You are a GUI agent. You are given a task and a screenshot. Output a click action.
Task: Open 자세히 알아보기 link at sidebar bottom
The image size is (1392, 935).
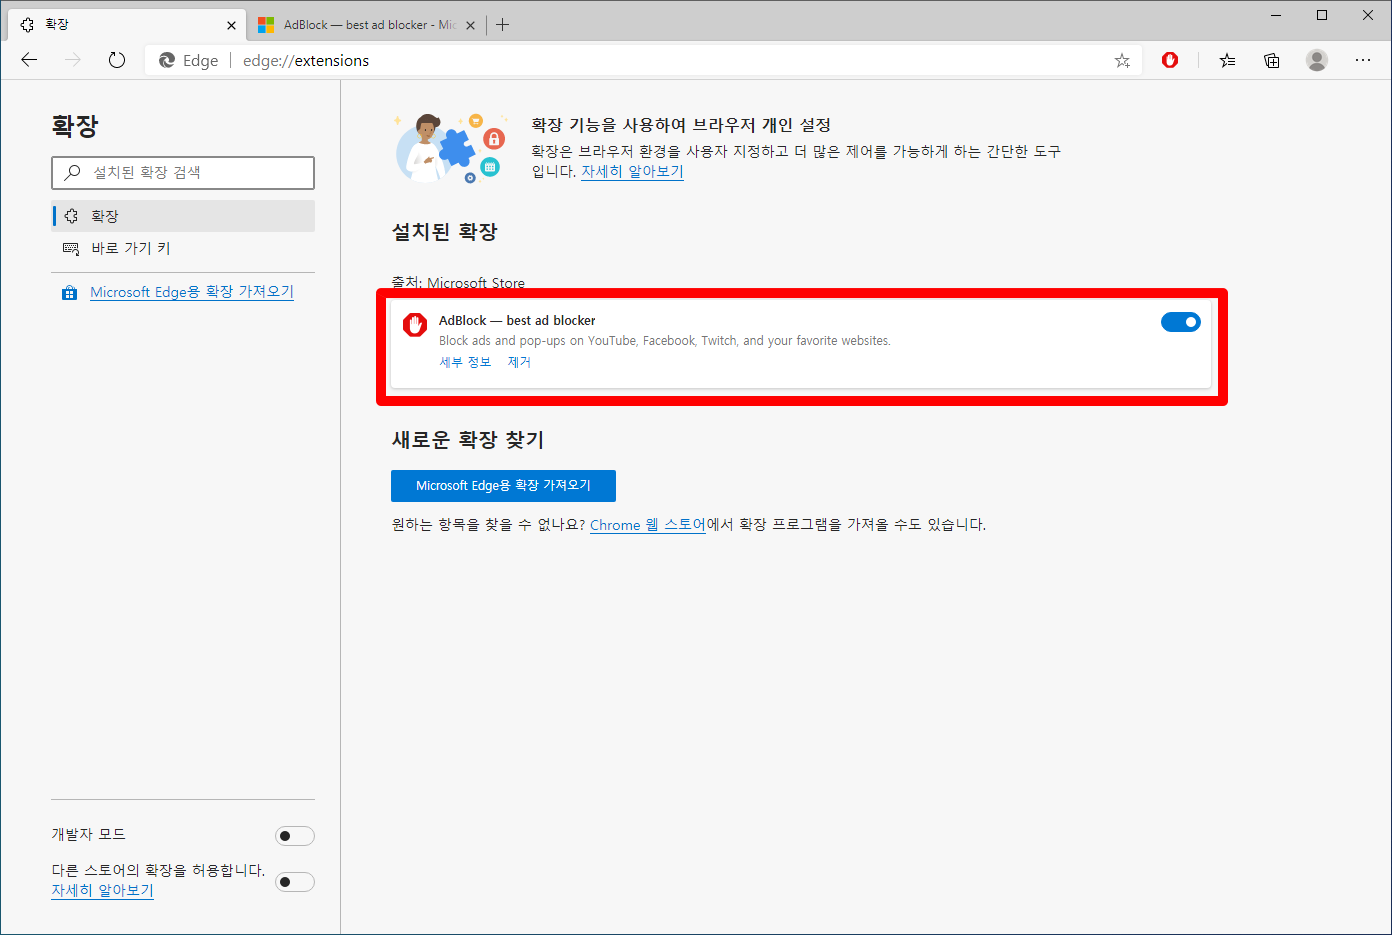pos(103,890)
